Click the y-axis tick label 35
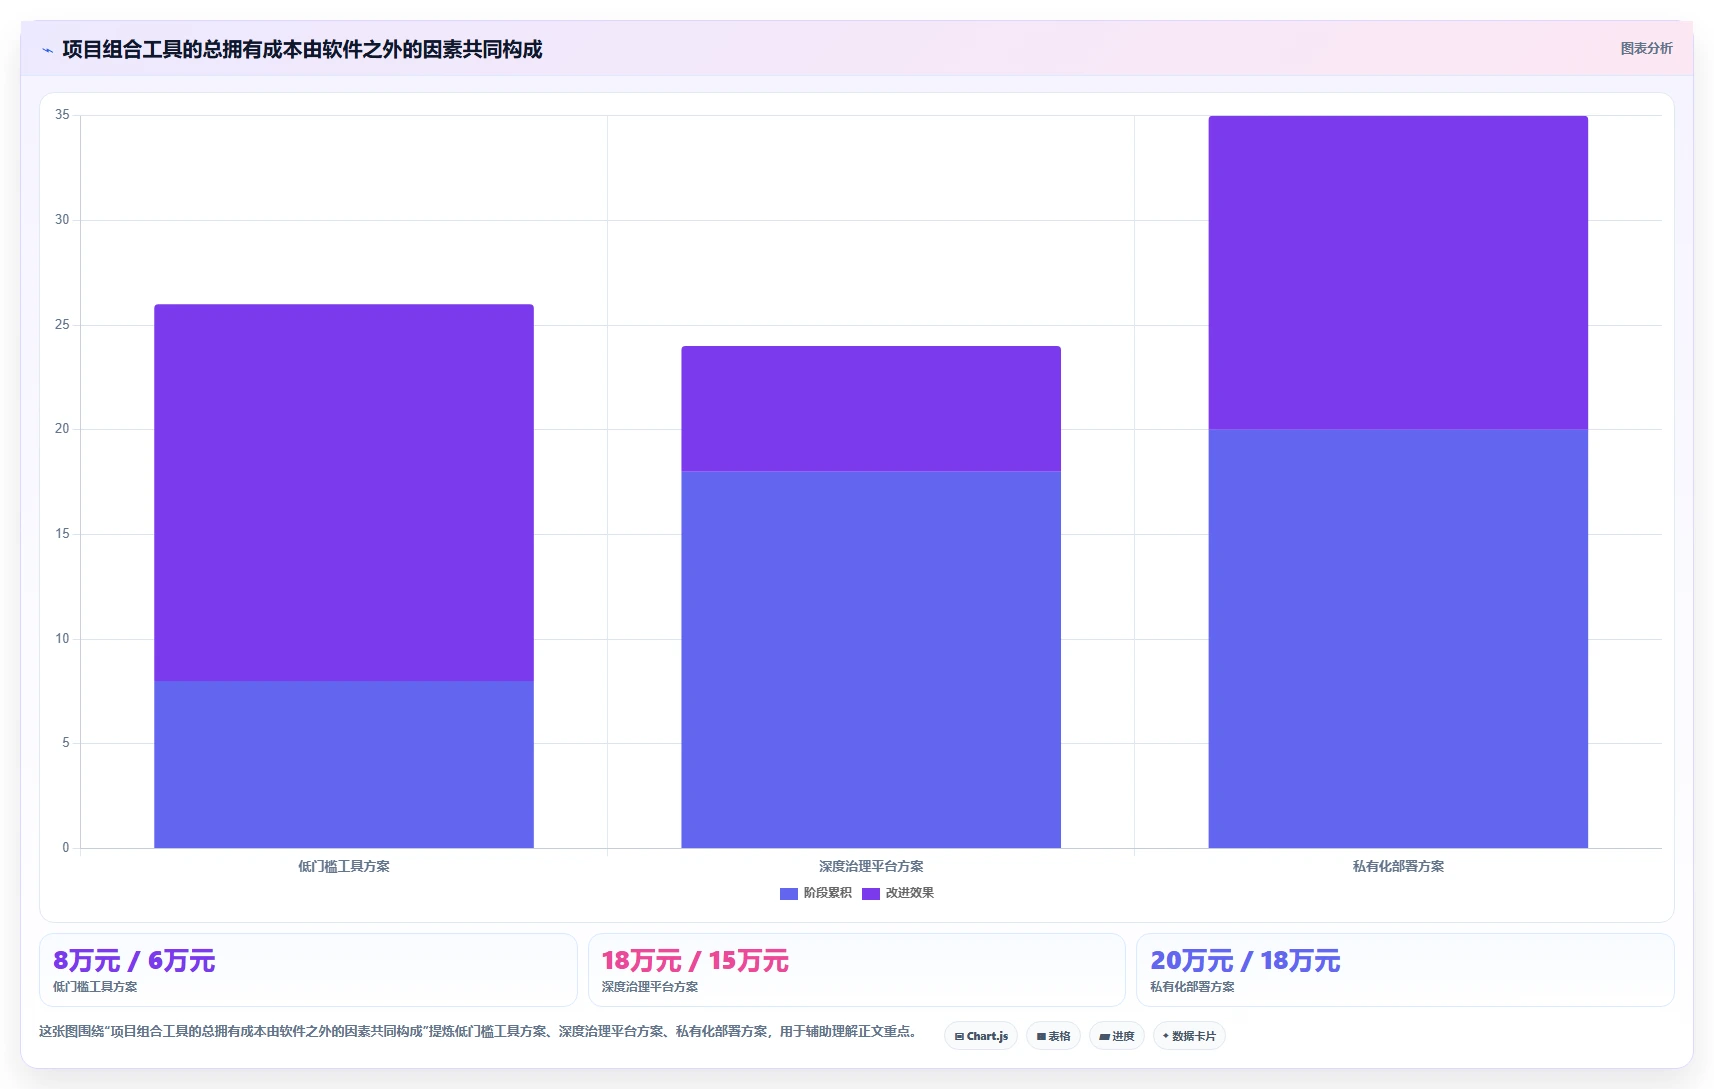Screen dimensions: 1714x1089 pos(62,115)
